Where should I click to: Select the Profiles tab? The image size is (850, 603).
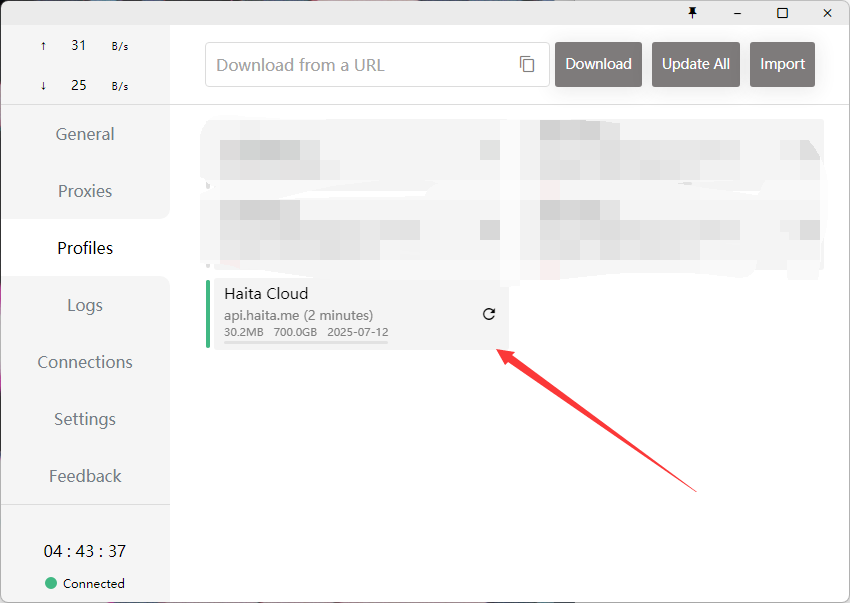coord(85,248)
